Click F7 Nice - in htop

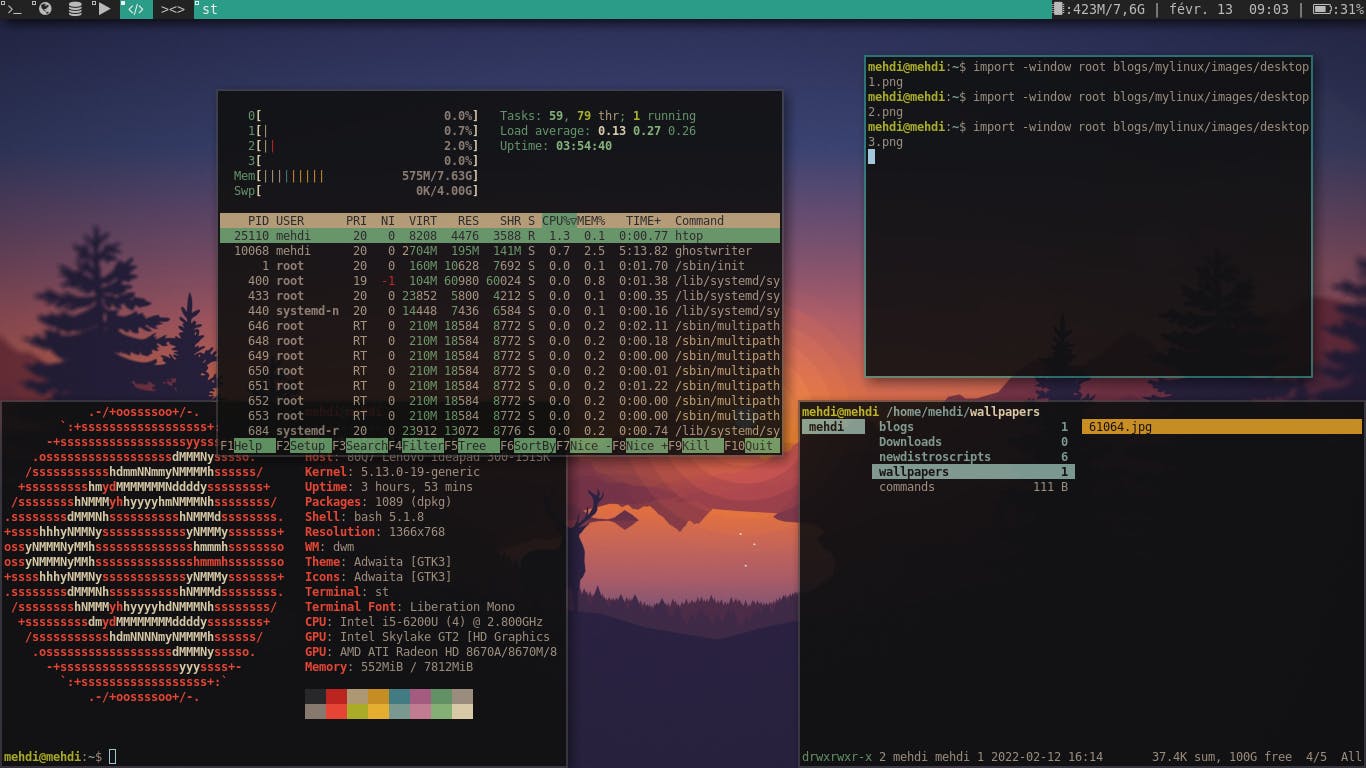584,446
